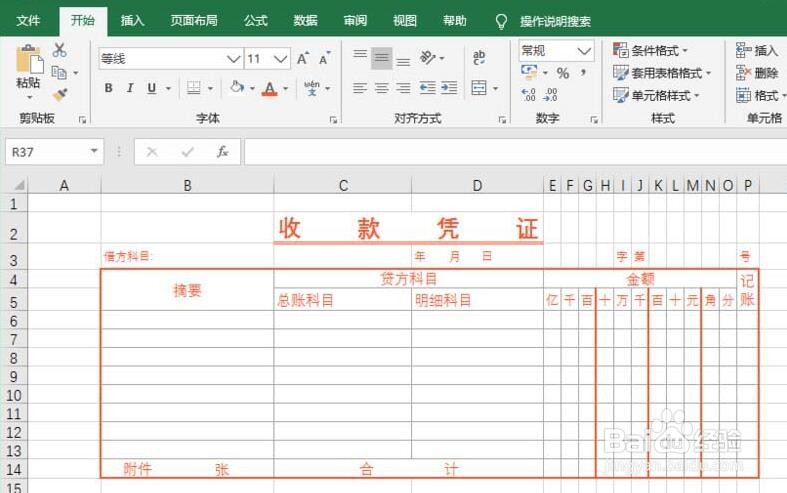Open 文件 menu
787x493 pixels.
pos(28,21)
